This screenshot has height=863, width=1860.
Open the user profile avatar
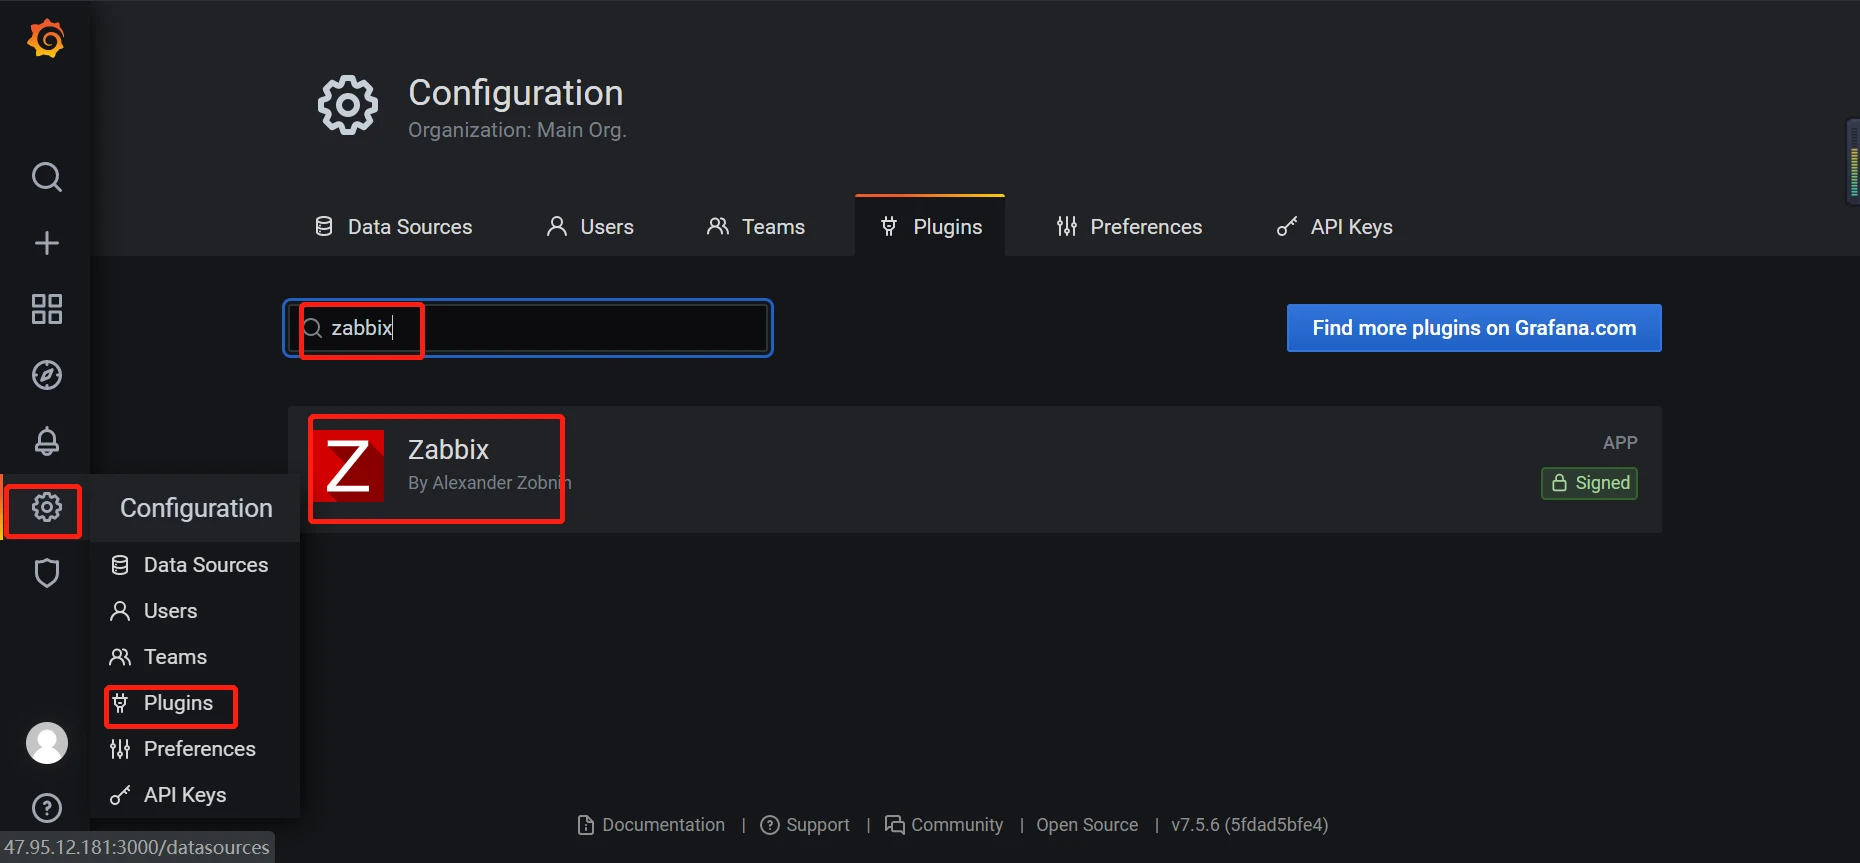pyautogui.click(x=47, y=743)
